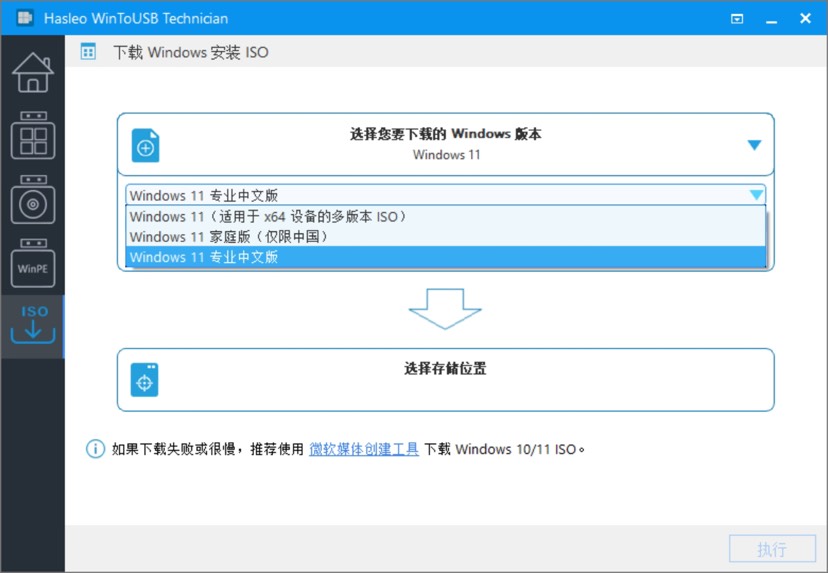Click the 执行 button
The width and height of the screenshot is (828, 573).
pyautogui.click(x=773, y=549)
